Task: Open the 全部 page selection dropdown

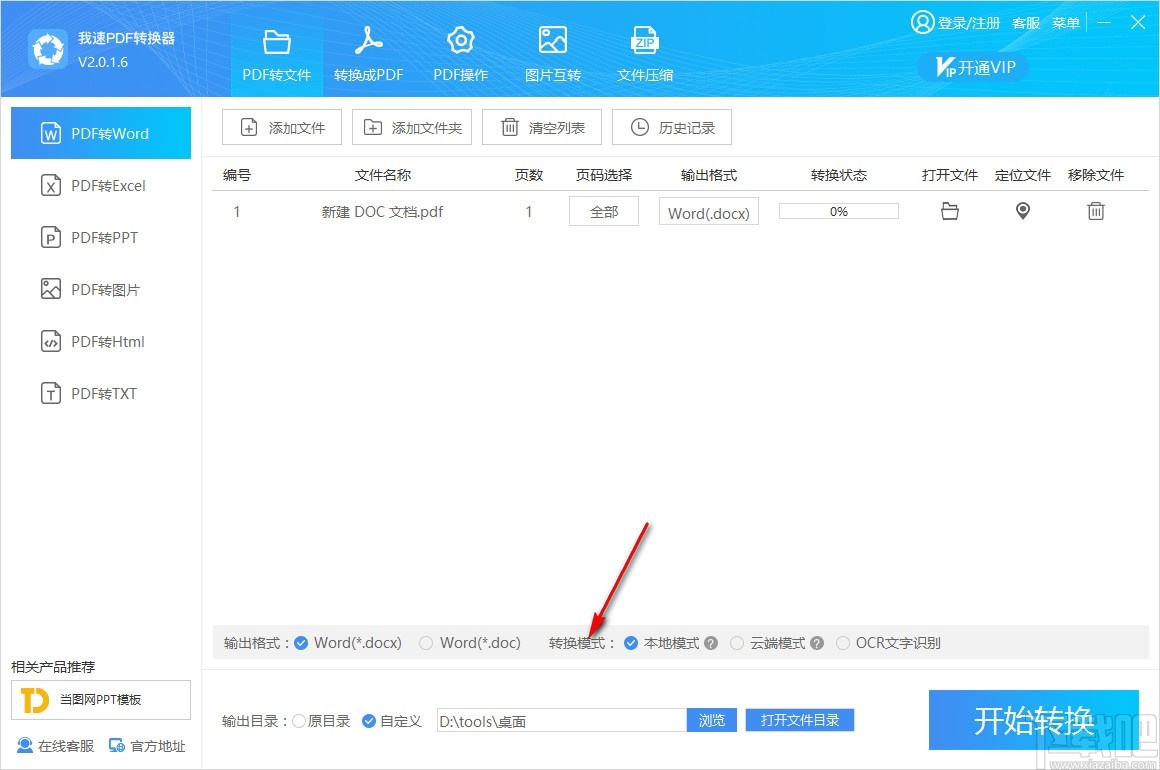Action: point(603,211)
